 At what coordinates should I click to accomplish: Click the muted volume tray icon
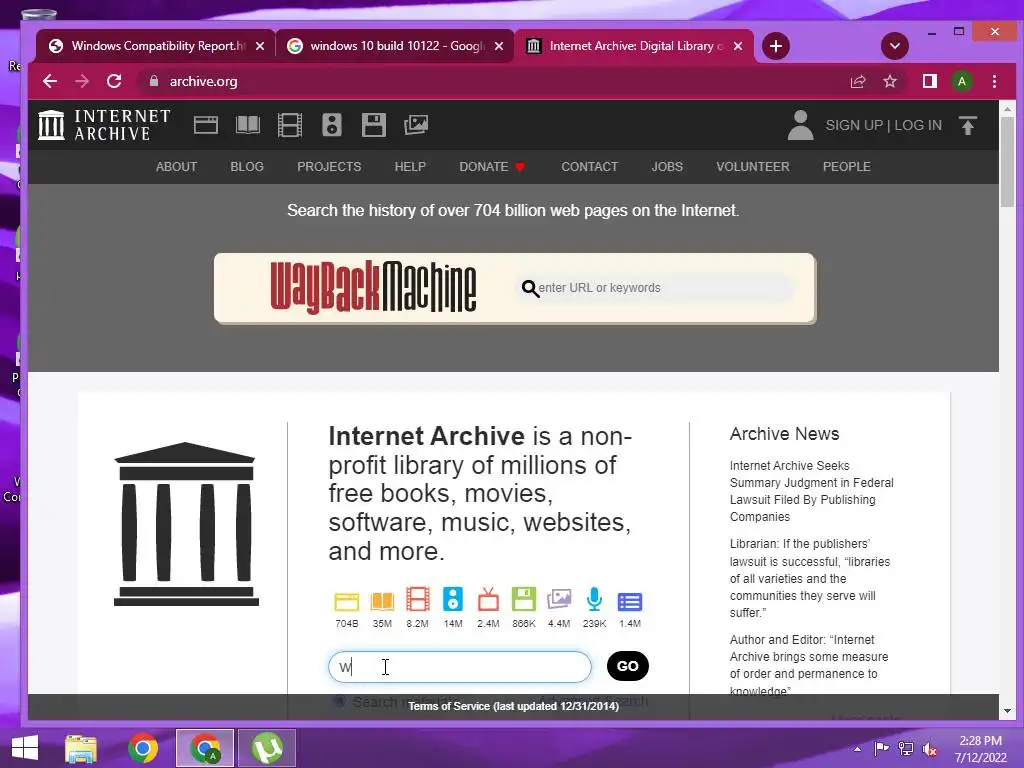(x=929, y=748)
